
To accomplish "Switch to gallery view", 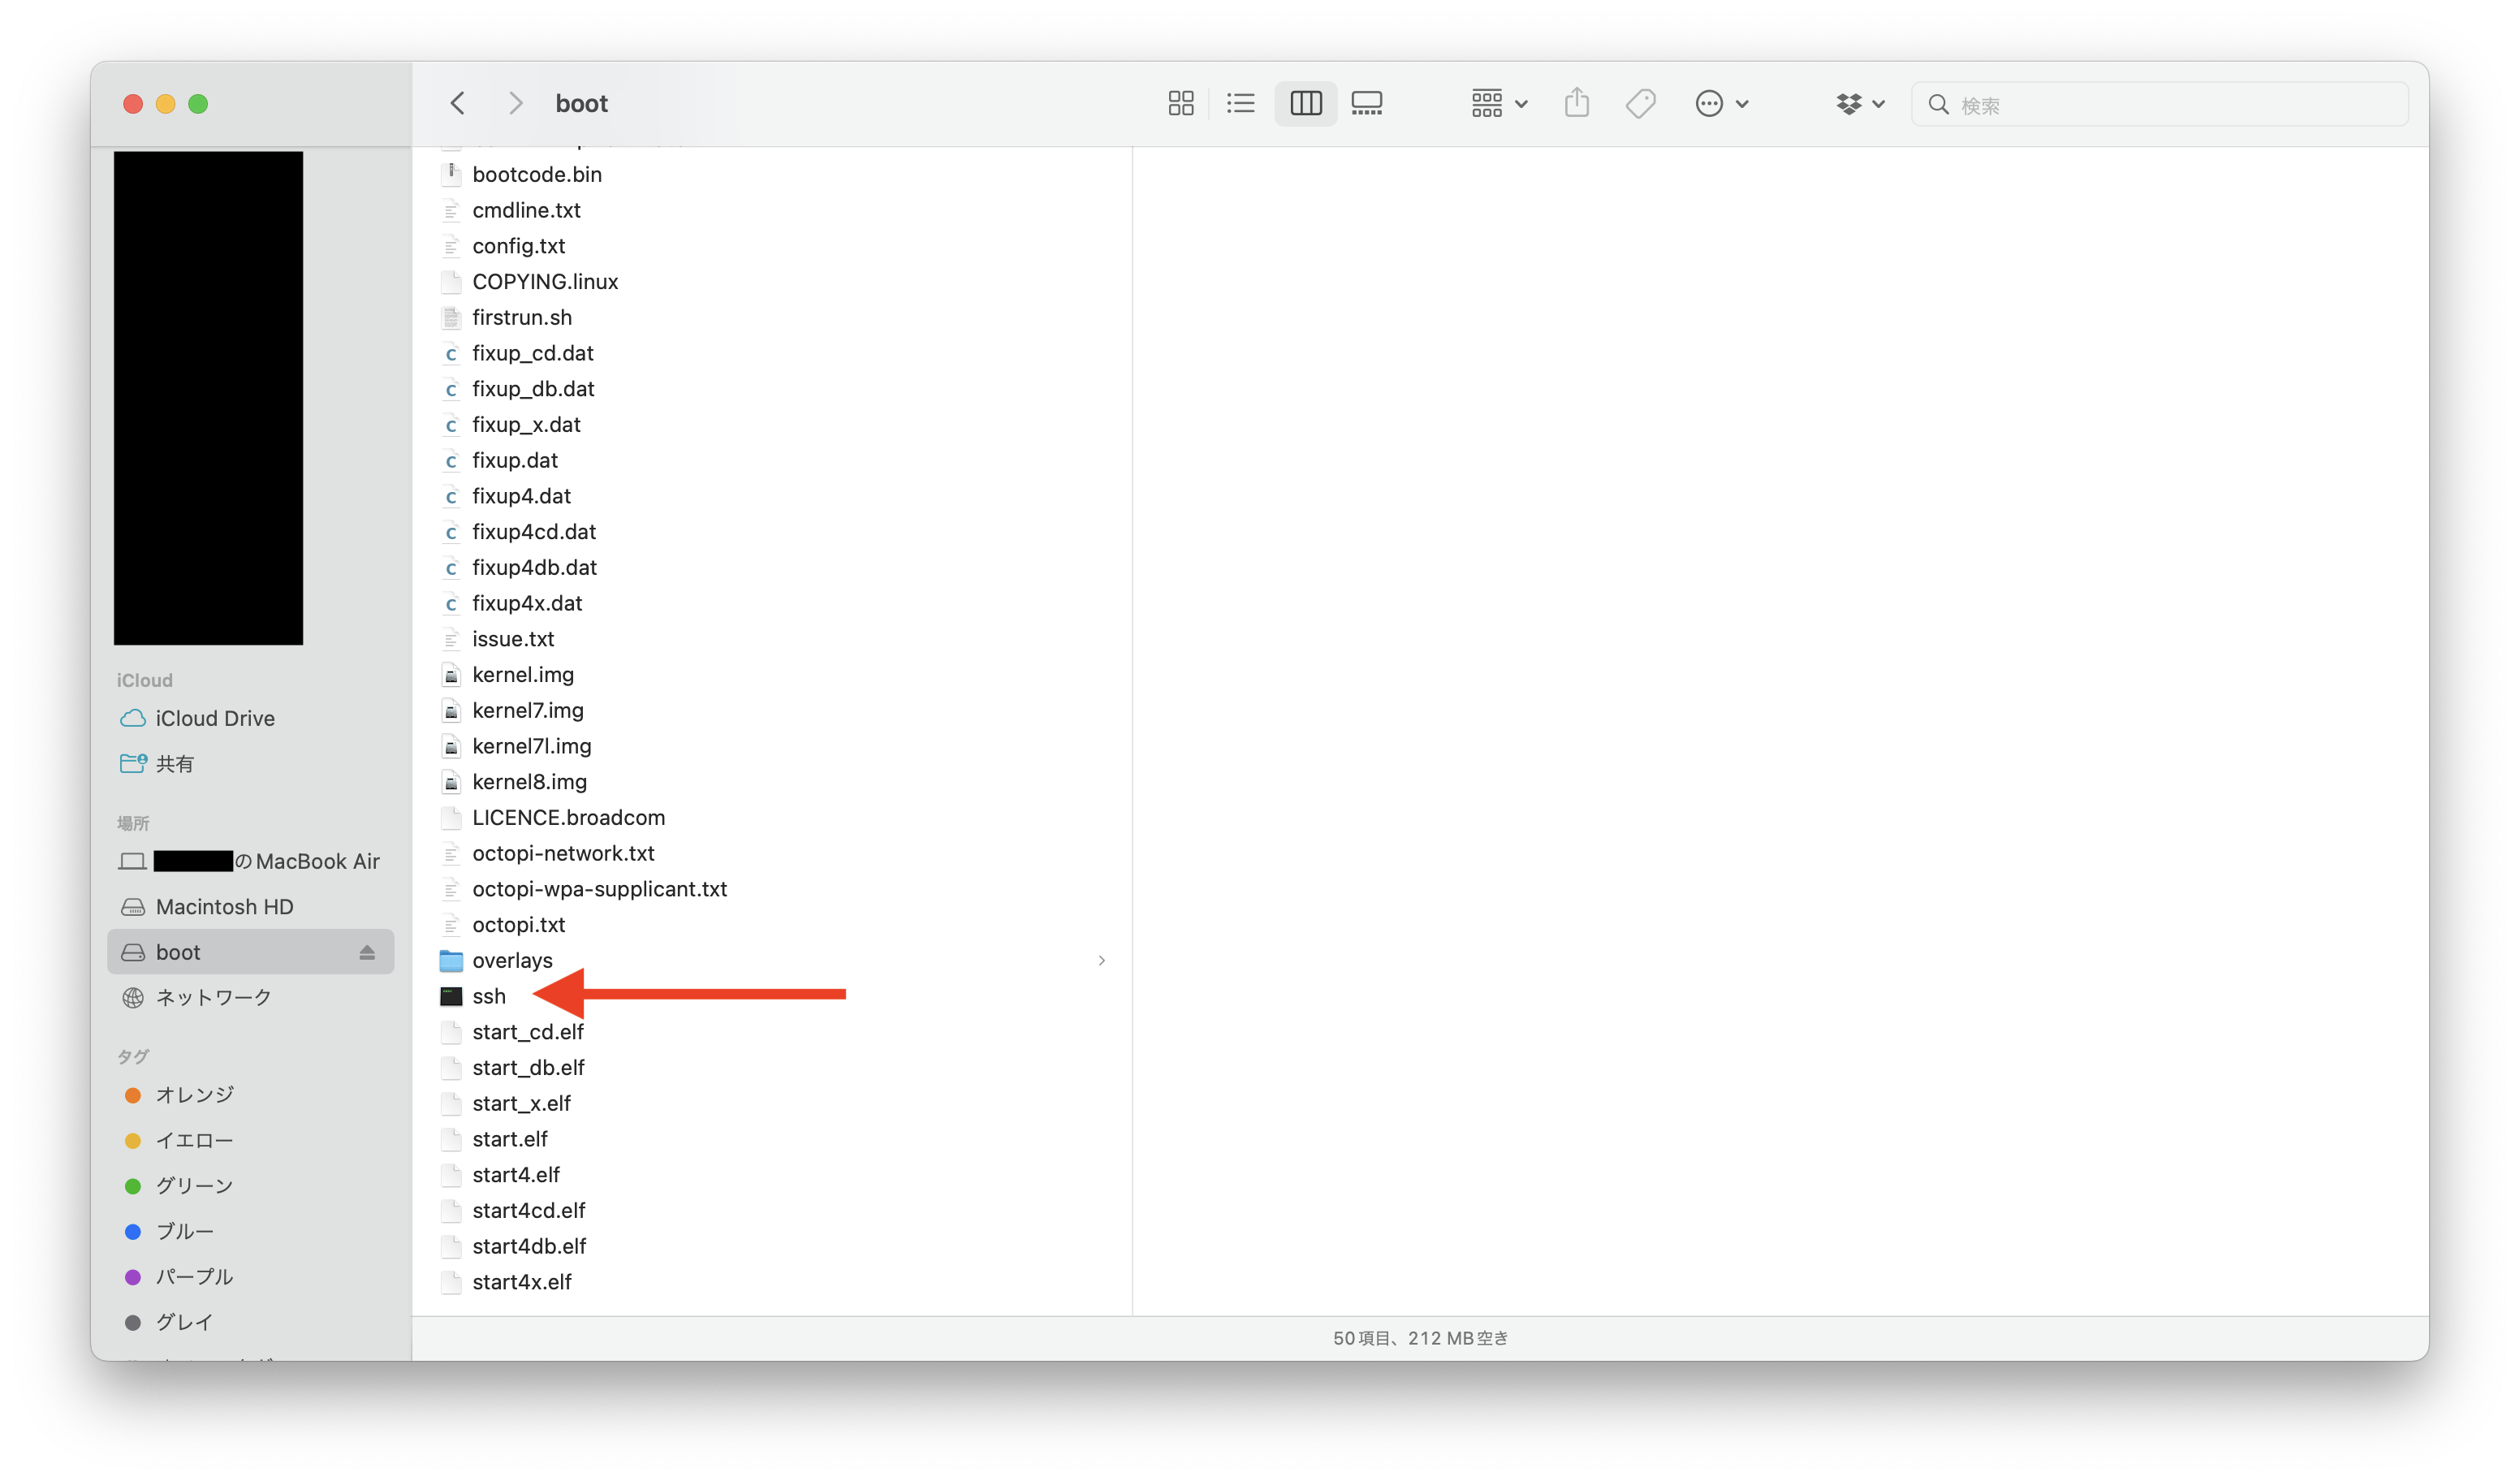I will (x=1367, y=103).
